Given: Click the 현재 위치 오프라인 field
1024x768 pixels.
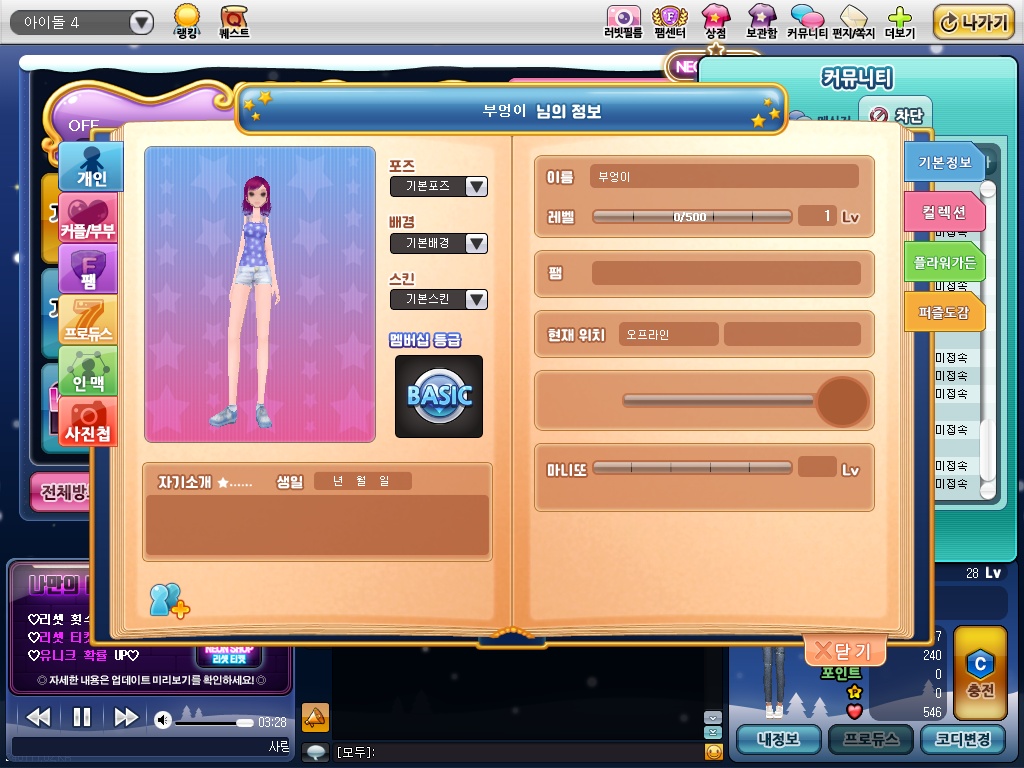Looking at the screenshot, I should [x=668, y=334].
